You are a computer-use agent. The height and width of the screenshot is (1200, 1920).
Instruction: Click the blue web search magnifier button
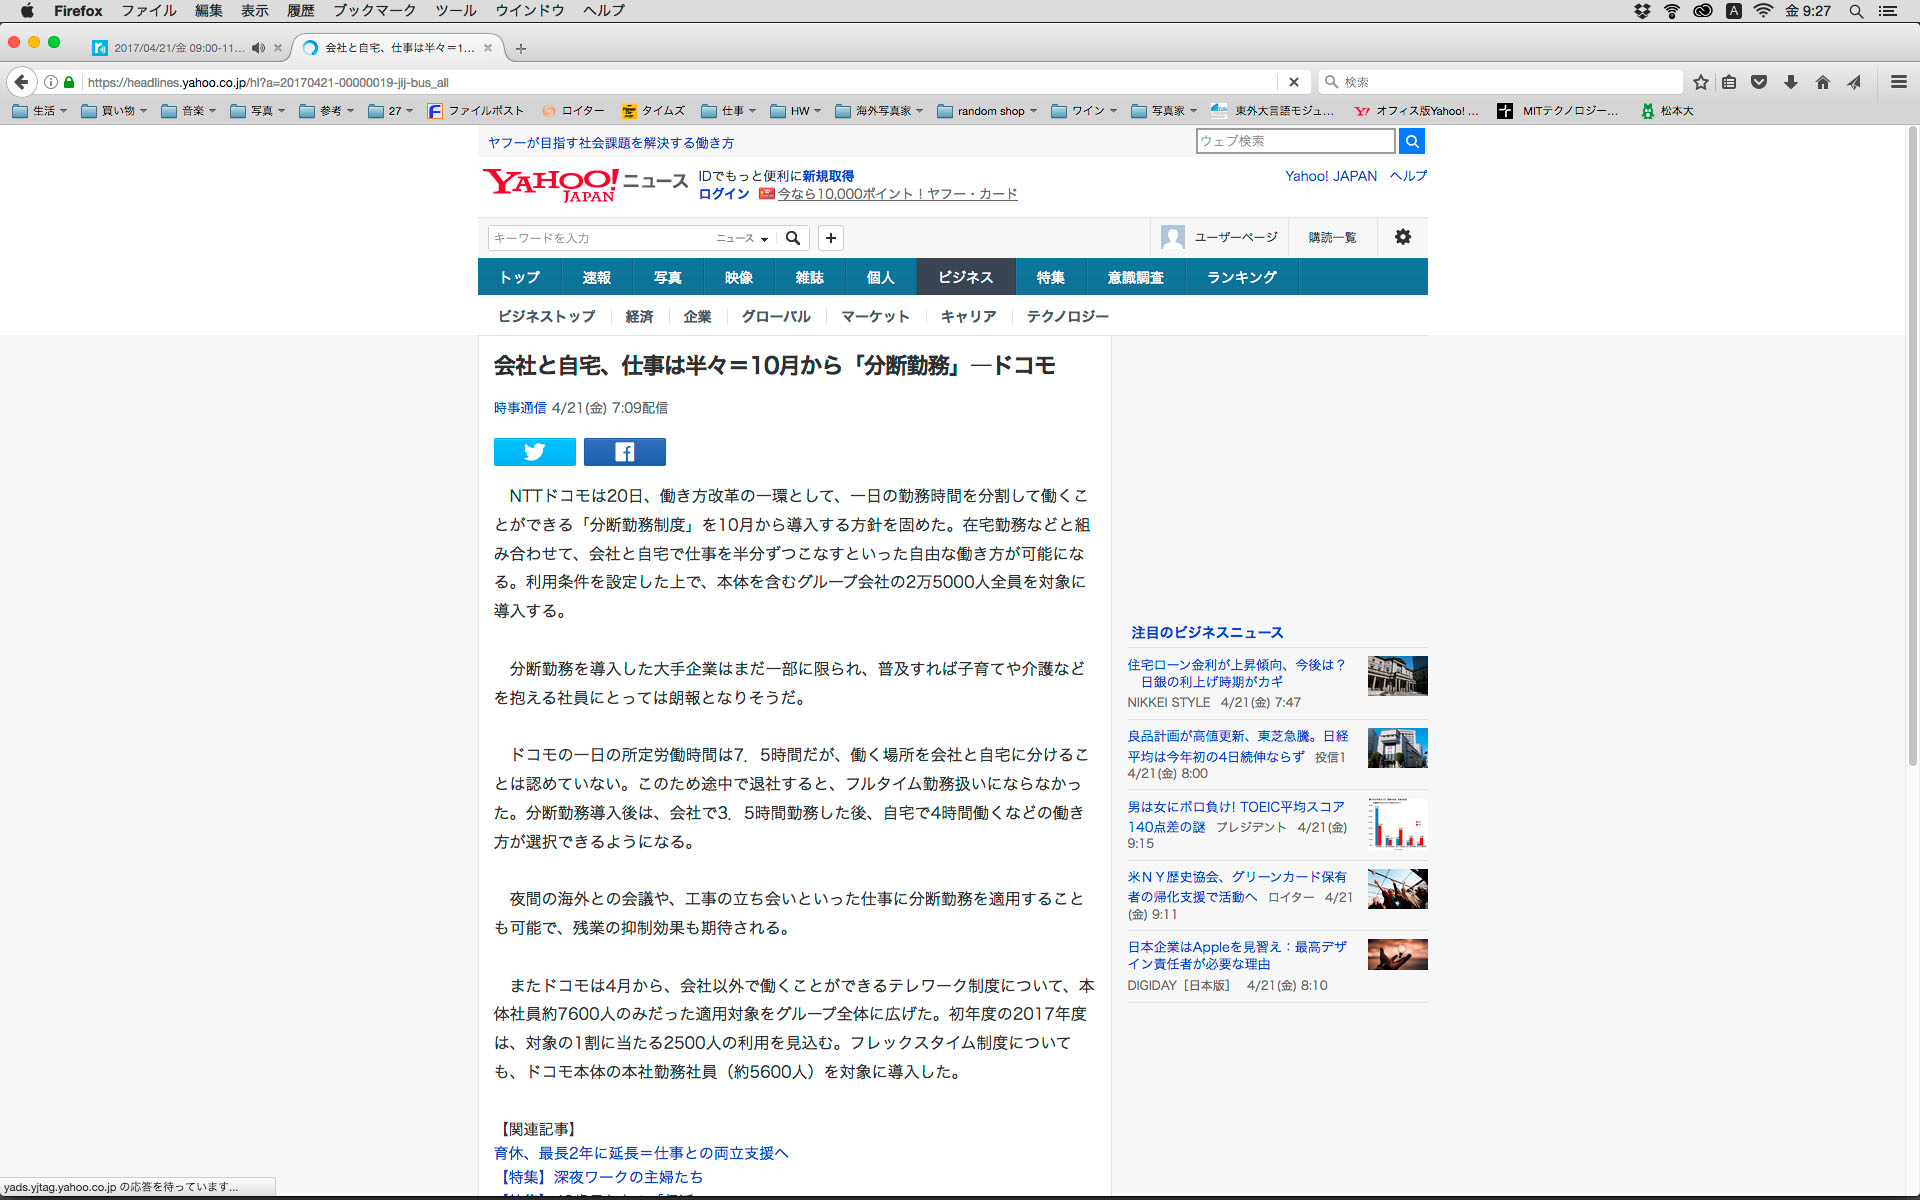point(1411,141)
